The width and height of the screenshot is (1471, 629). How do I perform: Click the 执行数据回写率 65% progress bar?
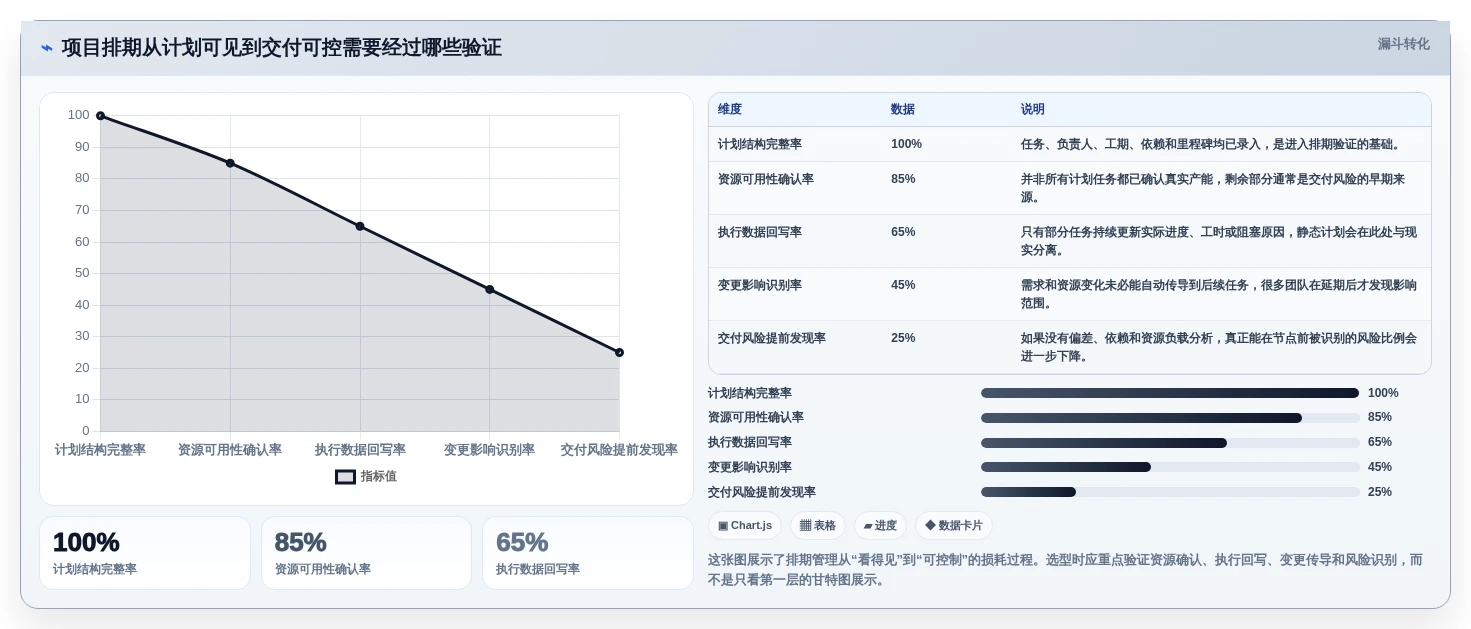point(1170,443)
